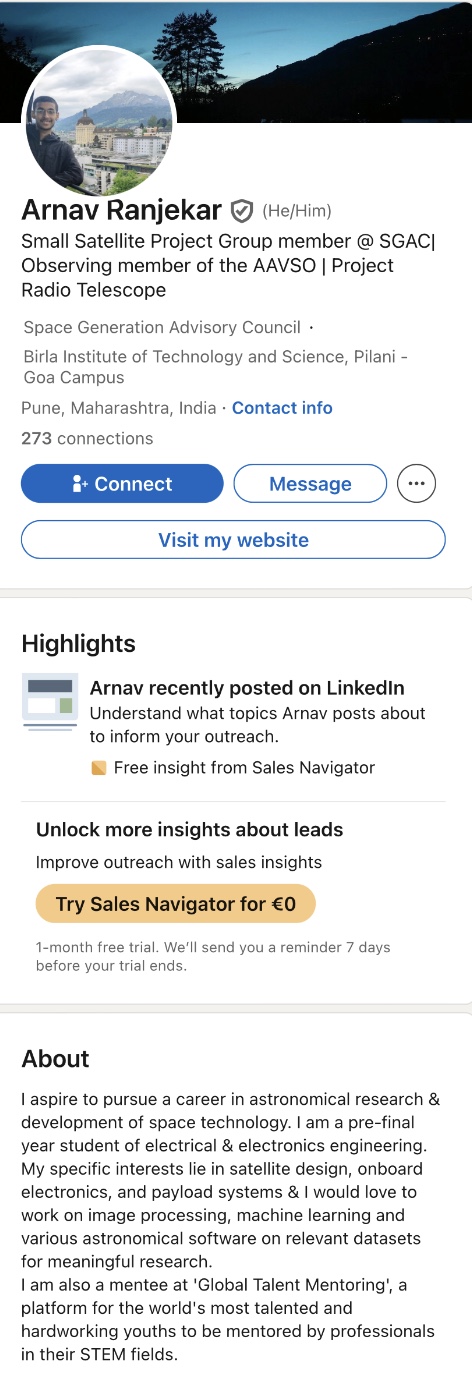Screen dimensions: 472x1389
Task: Click Visit my website button
Action: tap(233, 540)
